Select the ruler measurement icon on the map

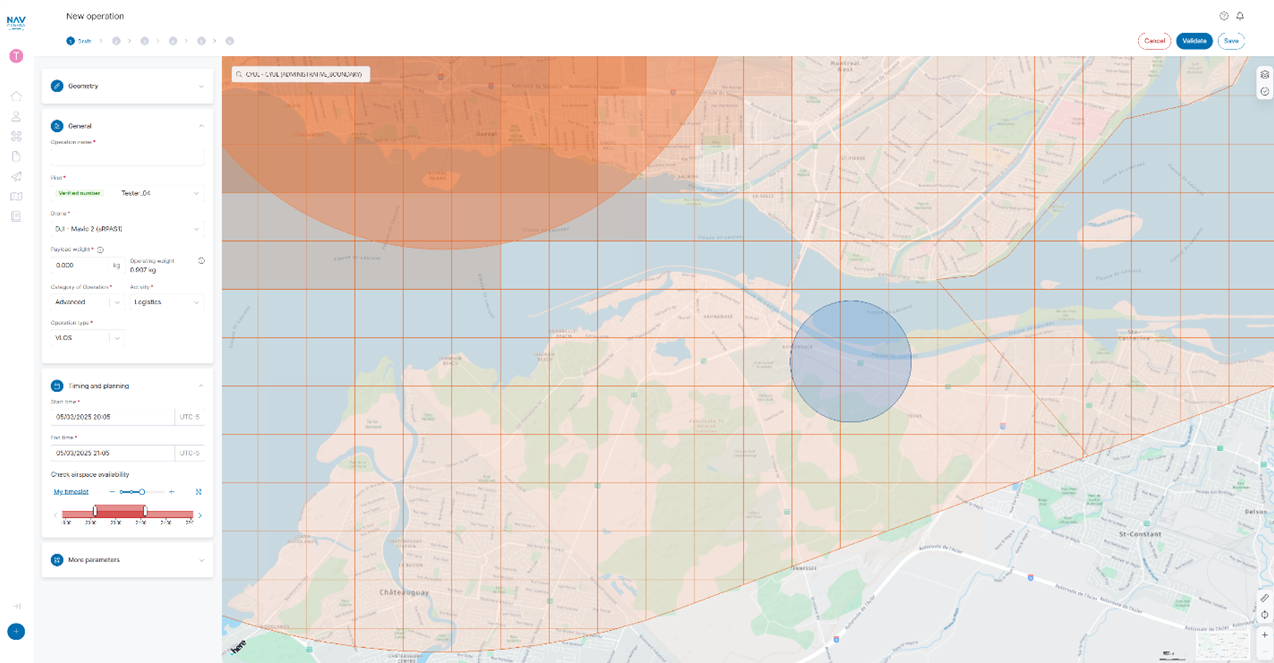[x=1264, y=598]
